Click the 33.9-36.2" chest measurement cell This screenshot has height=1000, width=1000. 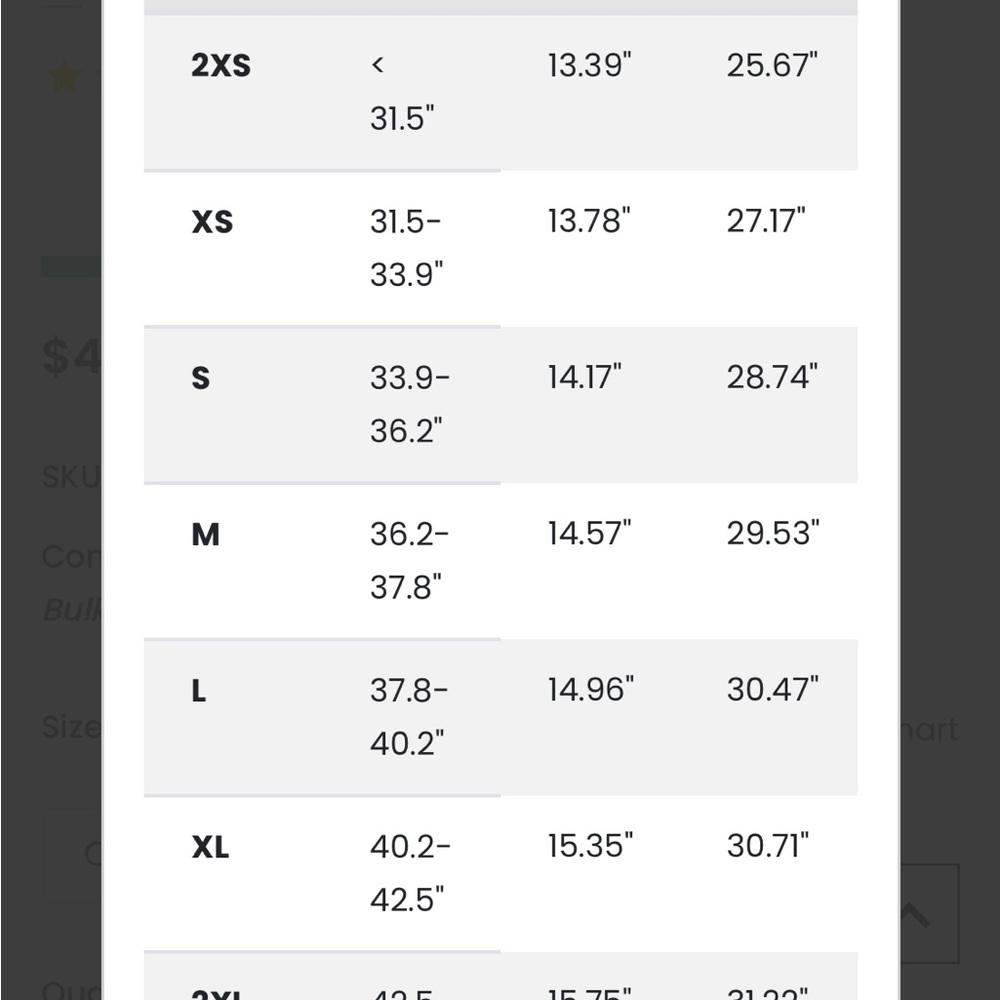click(410, 404)
